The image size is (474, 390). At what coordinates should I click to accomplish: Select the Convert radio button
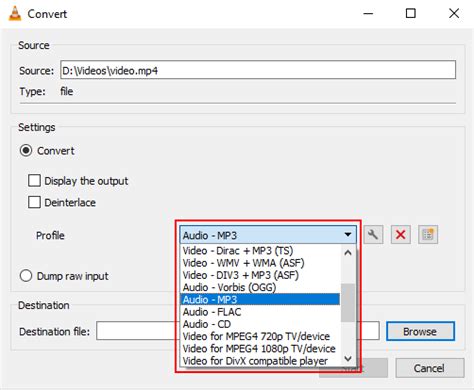26,151
